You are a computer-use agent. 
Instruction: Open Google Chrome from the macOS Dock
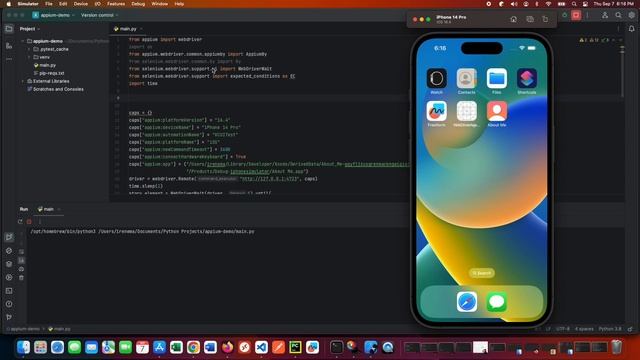click(x=193, y=347)
